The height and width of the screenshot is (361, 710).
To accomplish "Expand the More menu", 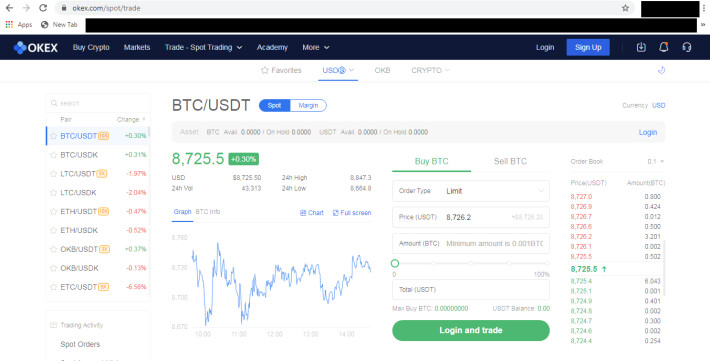I will coord(316,48).
